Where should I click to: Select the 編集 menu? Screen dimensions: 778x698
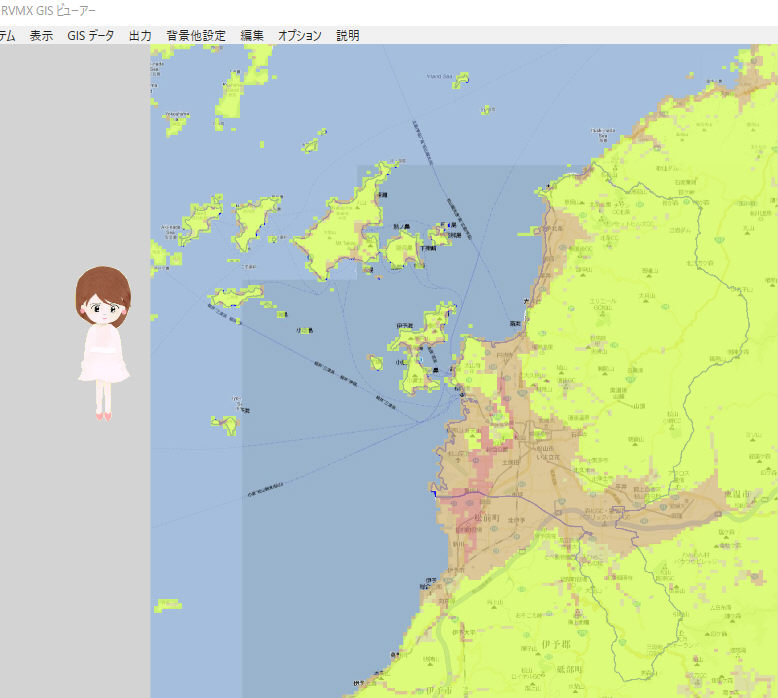[x=252, y=35]
